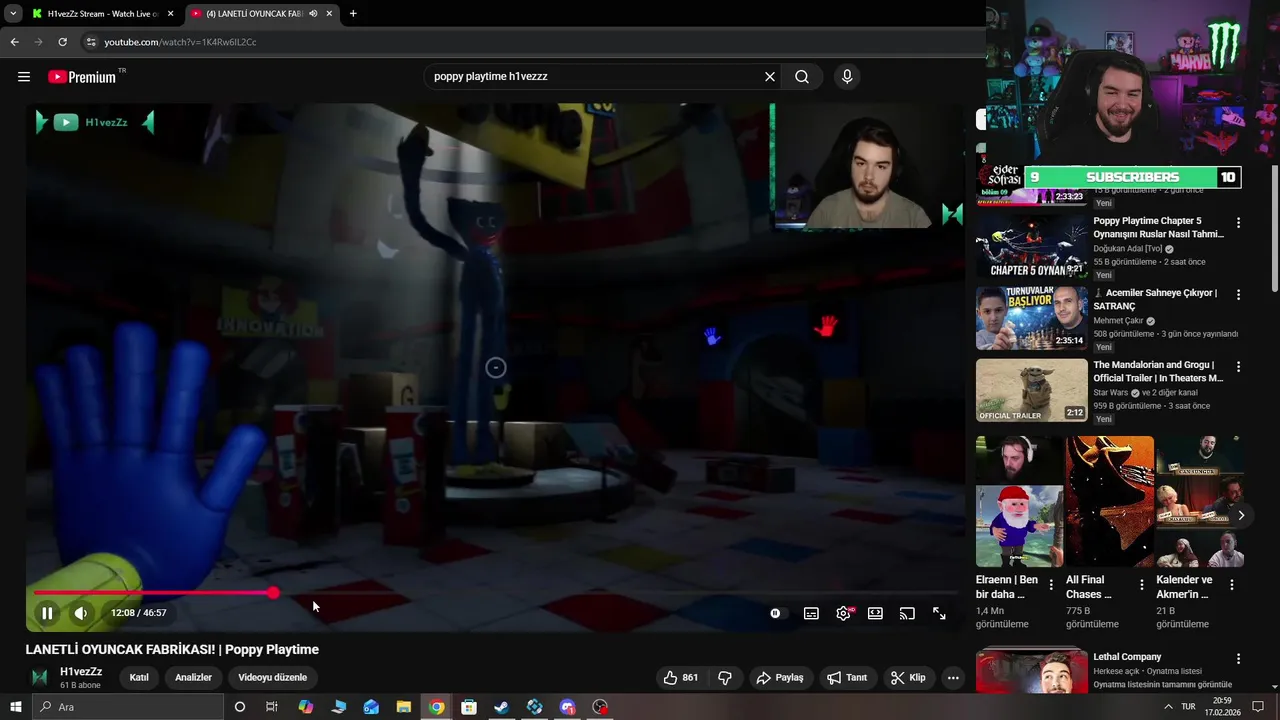Viewport: 1280px width, 720px height.
Task: Show next shorts with right arrow
Action: point(1241,516)
